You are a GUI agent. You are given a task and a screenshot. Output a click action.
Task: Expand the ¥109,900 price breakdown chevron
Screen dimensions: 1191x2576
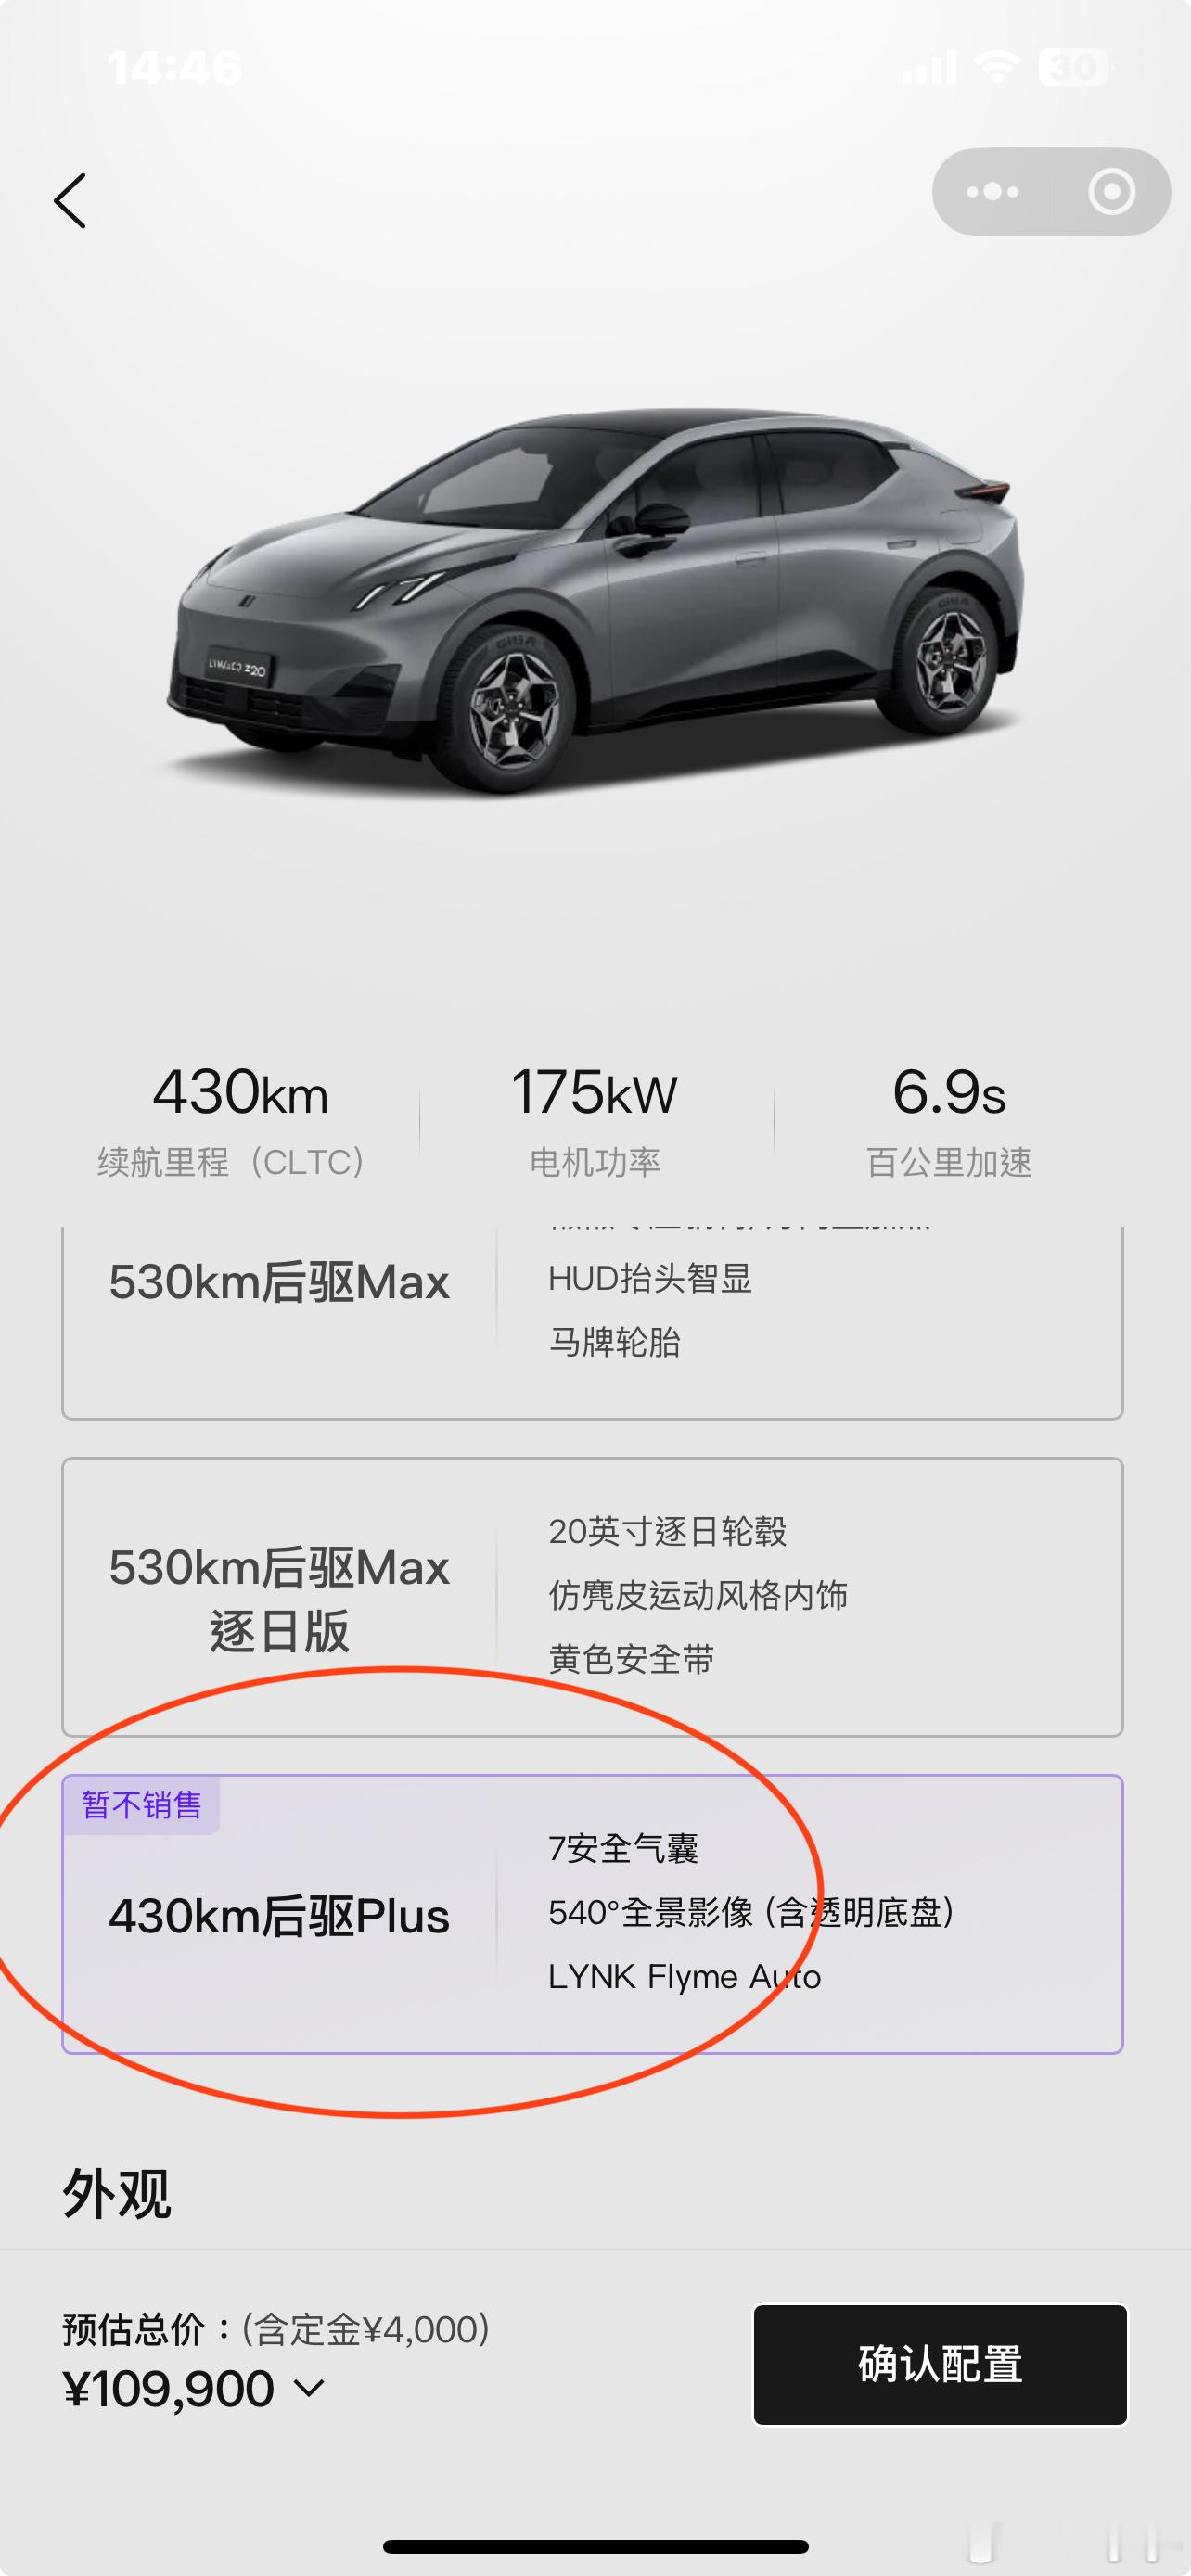[x=310, y=2389]
